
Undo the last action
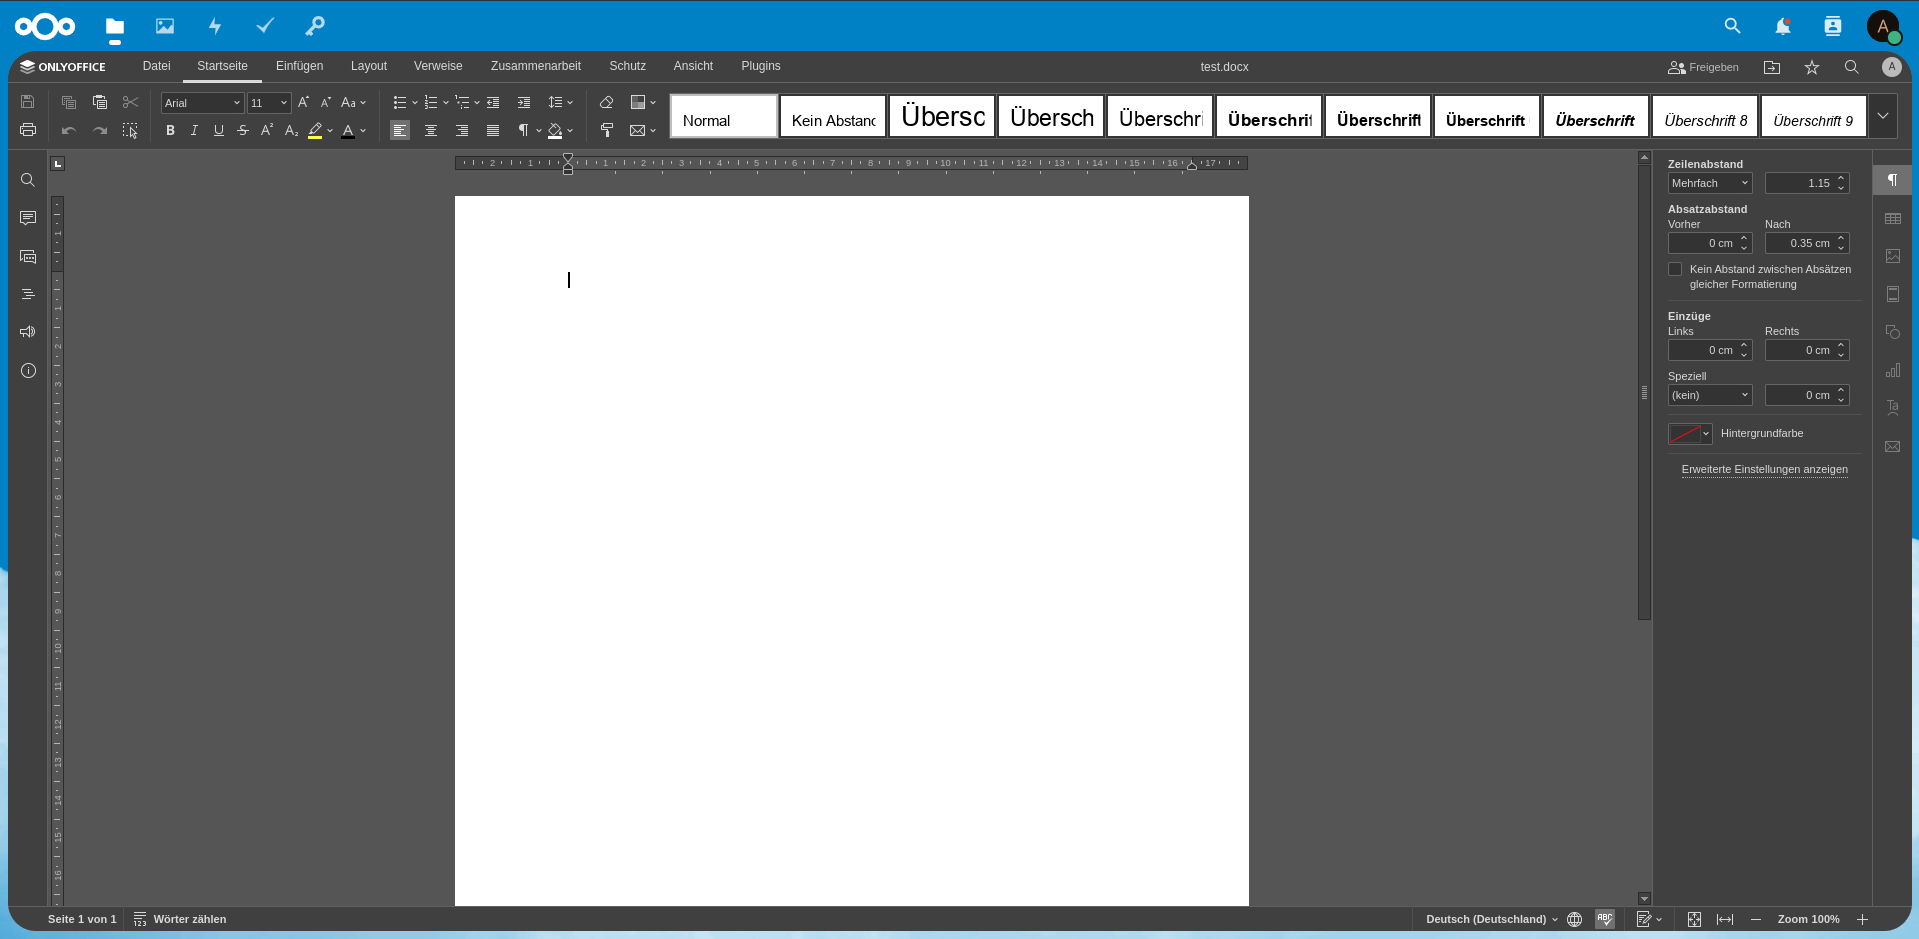pos(69,130)
